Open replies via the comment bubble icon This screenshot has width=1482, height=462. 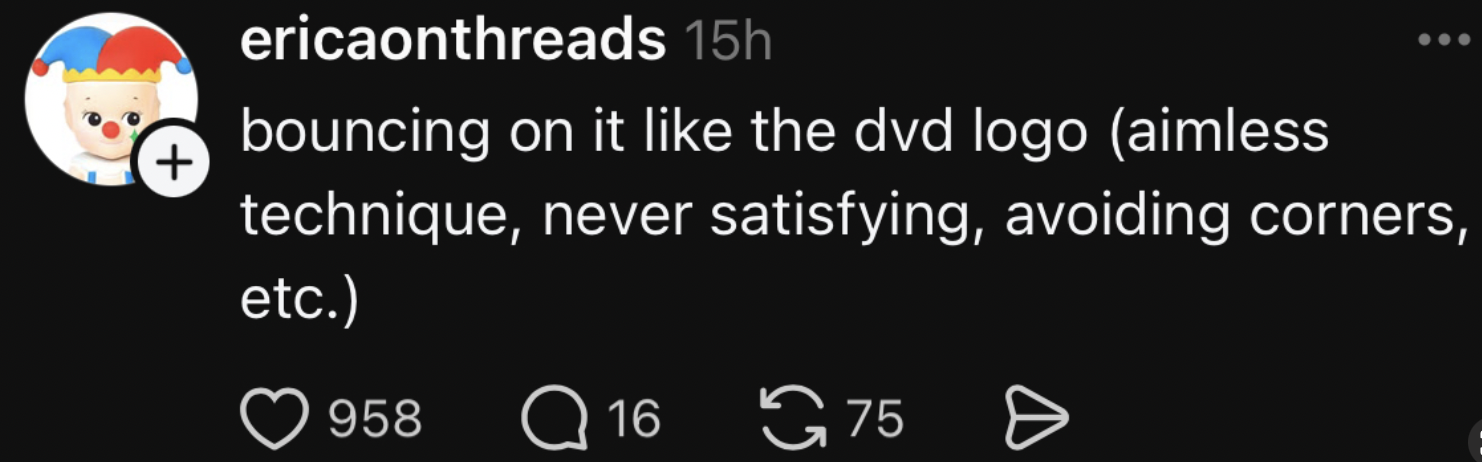click(x=555, y=418)
